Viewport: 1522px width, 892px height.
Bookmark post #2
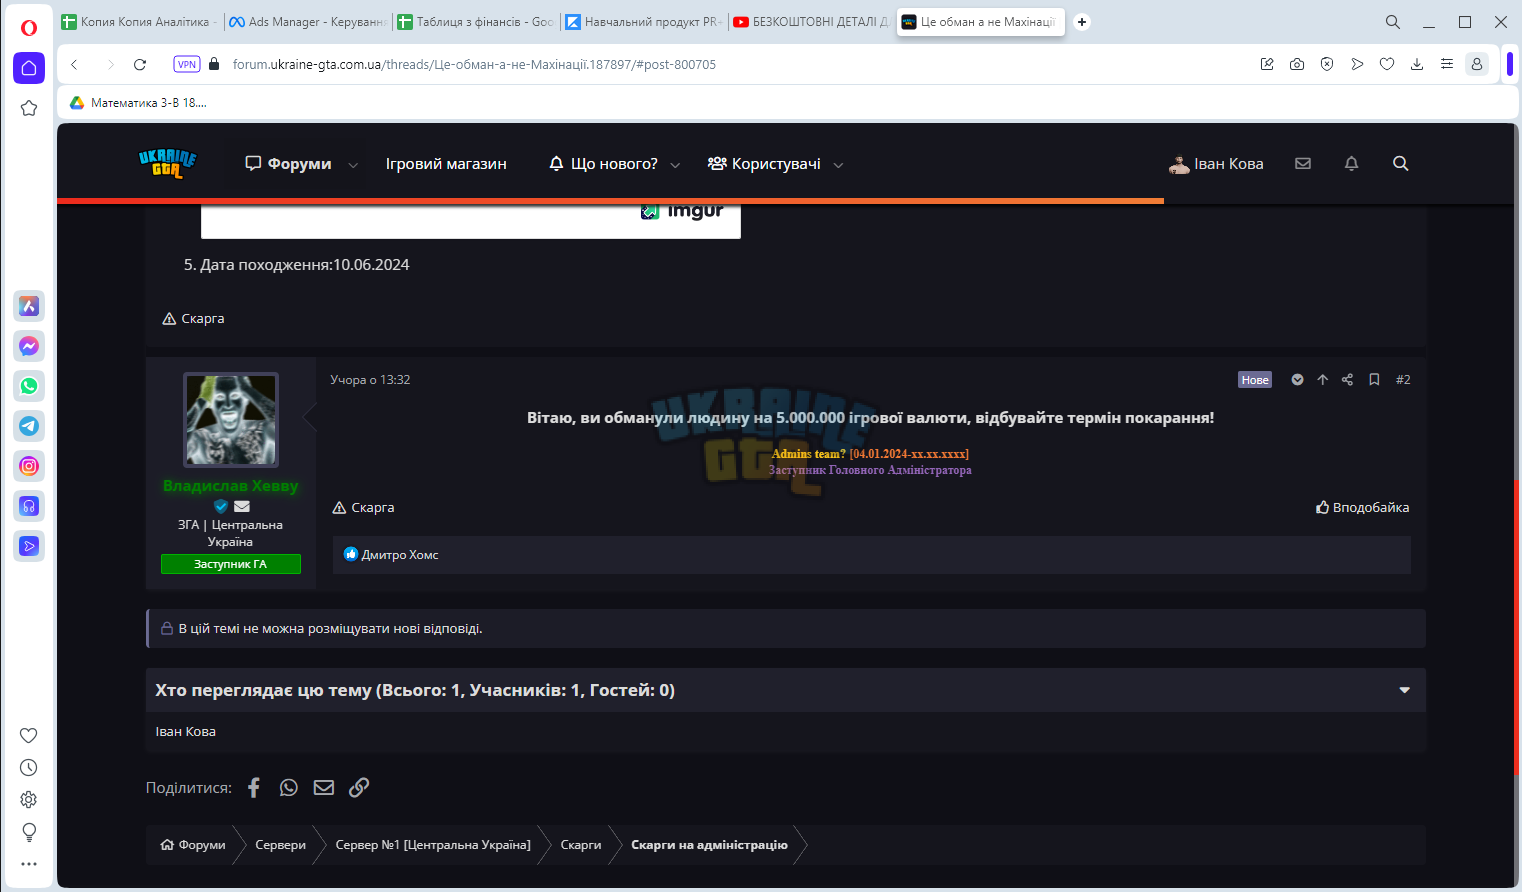click(1374, 380)
